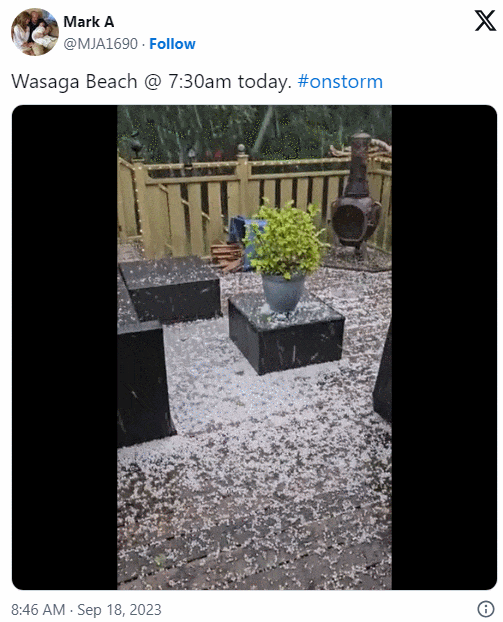Open the tweet info icon
Viewport: 503px width, 622px height.
tap(486, 609)
